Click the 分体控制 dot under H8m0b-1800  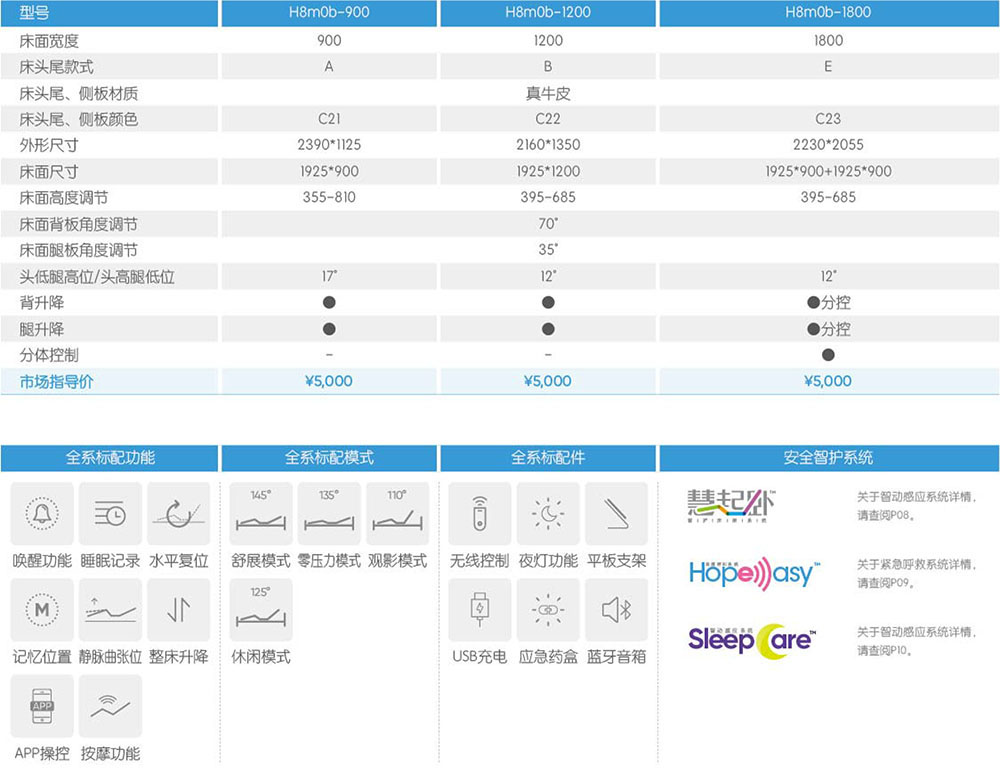[x=828, y=355]
